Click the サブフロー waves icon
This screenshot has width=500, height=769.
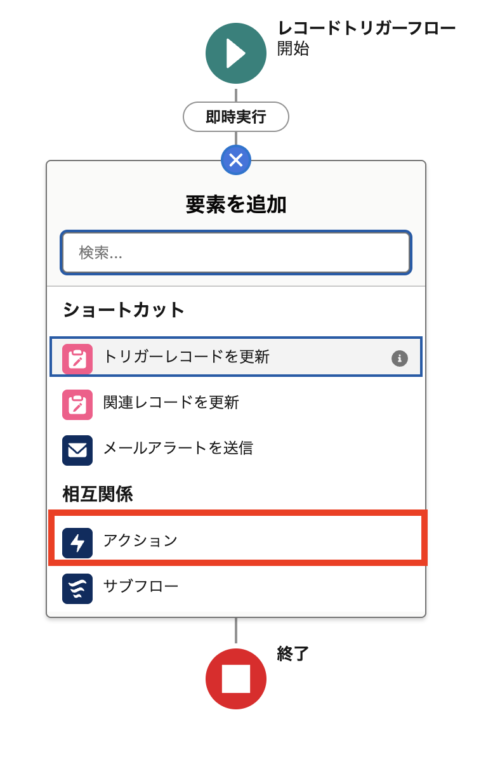77,589
